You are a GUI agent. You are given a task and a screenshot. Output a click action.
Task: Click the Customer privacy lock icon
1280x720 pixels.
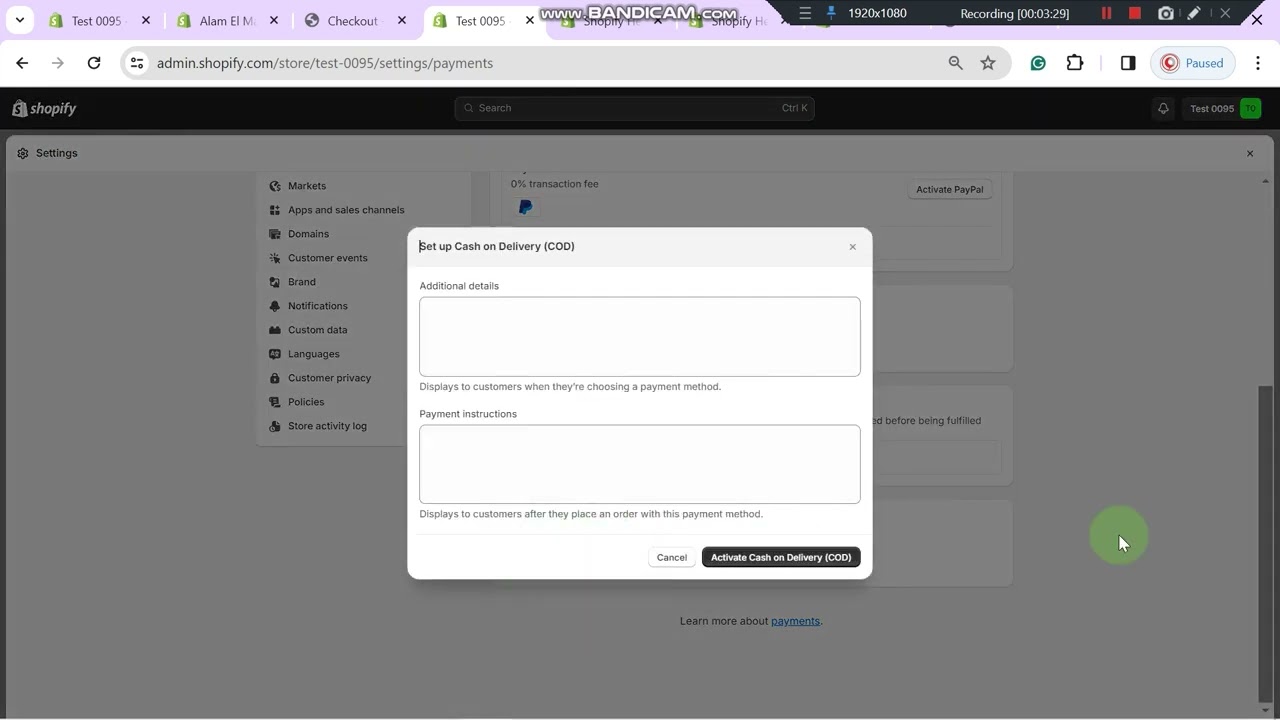(x=275, y=378)
